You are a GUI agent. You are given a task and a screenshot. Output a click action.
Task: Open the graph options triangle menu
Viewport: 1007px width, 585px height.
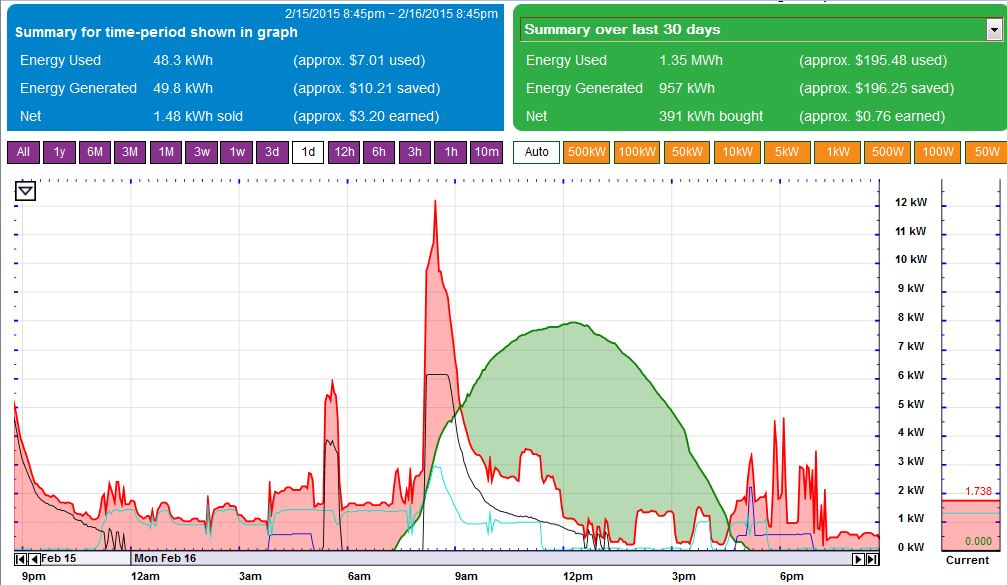(25, 190)
